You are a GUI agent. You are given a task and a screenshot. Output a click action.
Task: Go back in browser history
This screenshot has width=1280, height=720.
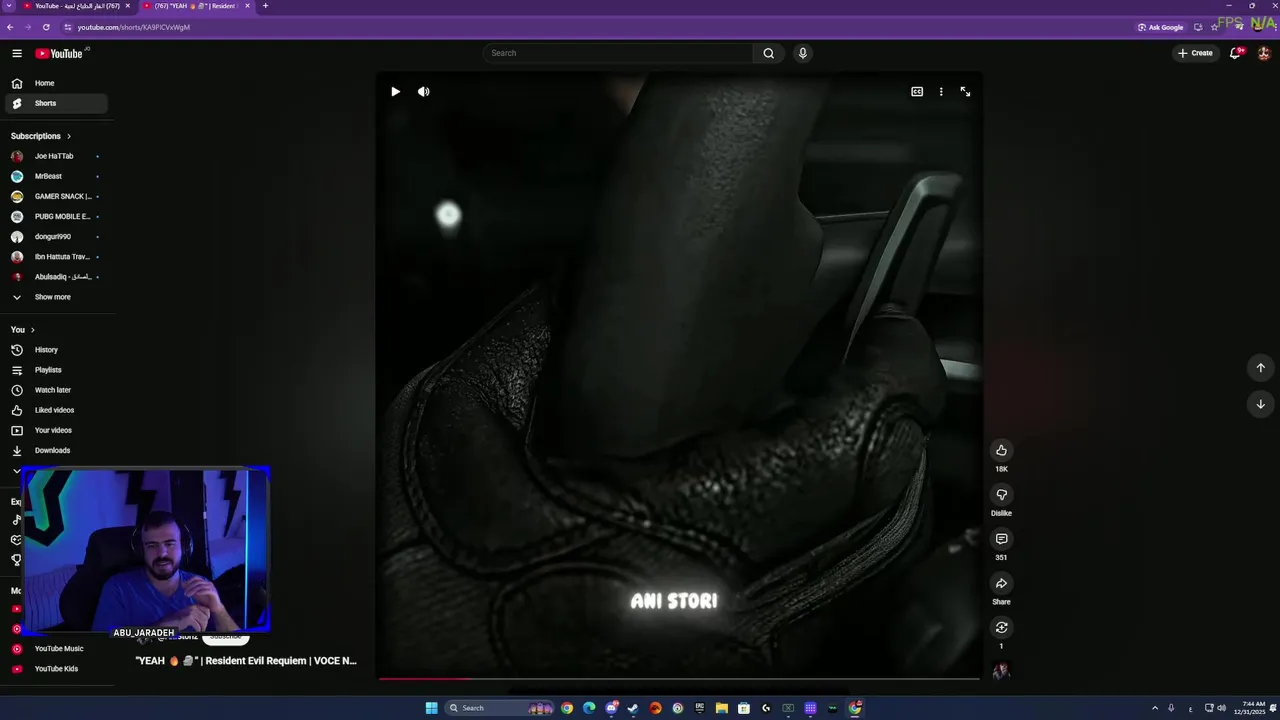(10, 27)
